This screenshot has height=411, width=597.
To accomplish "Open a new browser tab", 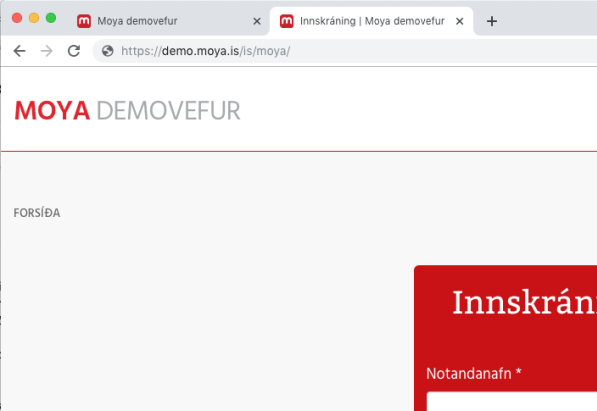I will coord(492,21).
